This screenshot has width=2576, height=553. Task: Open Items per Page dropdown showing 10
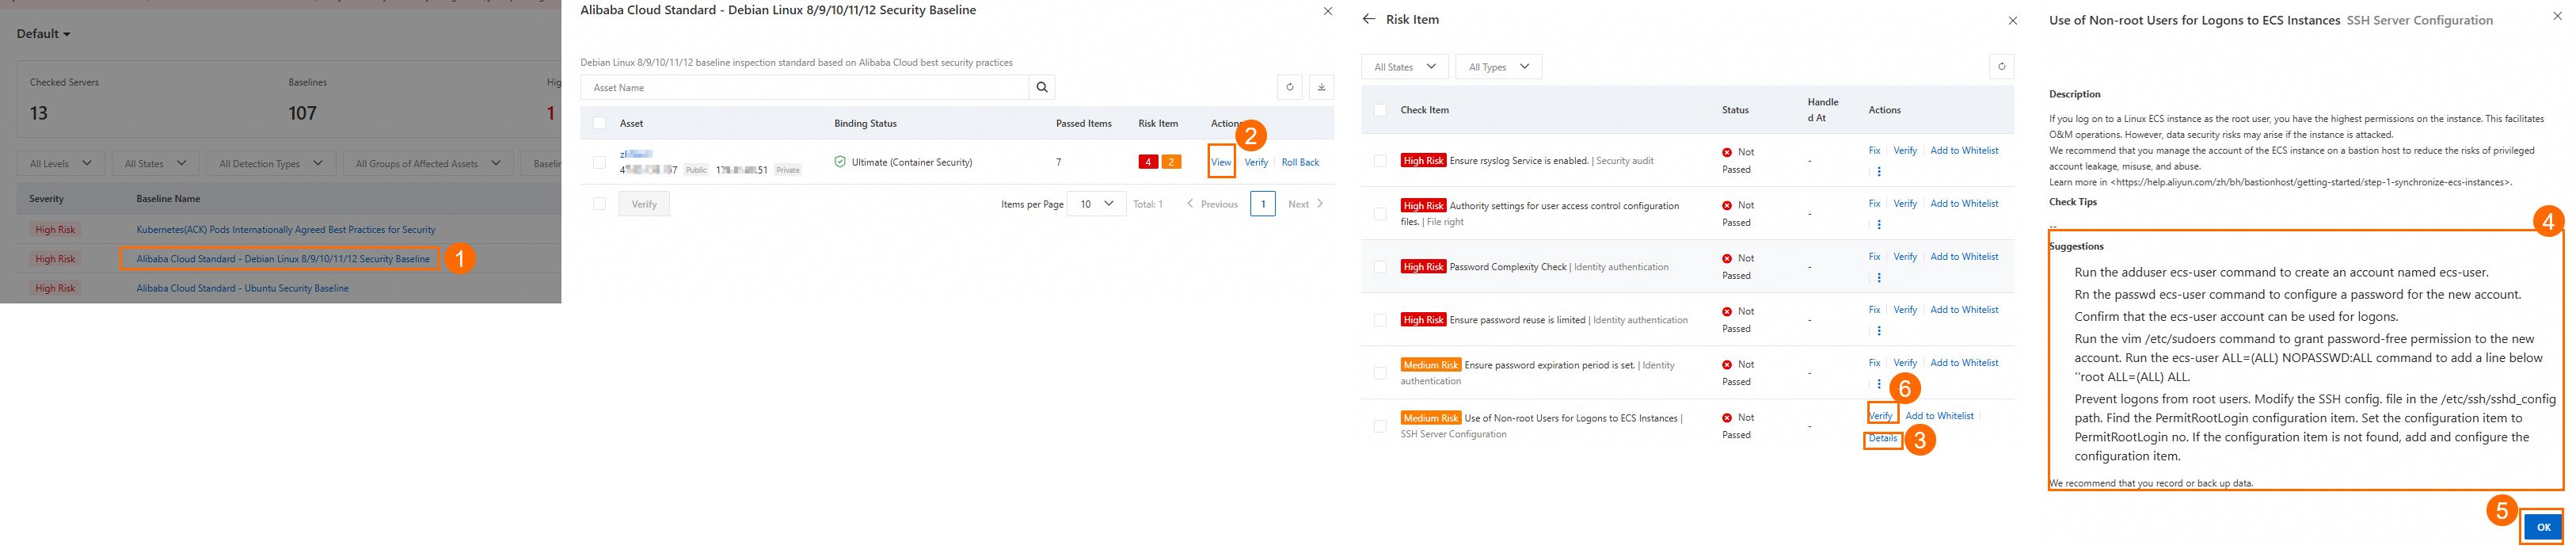point(1096,204)
